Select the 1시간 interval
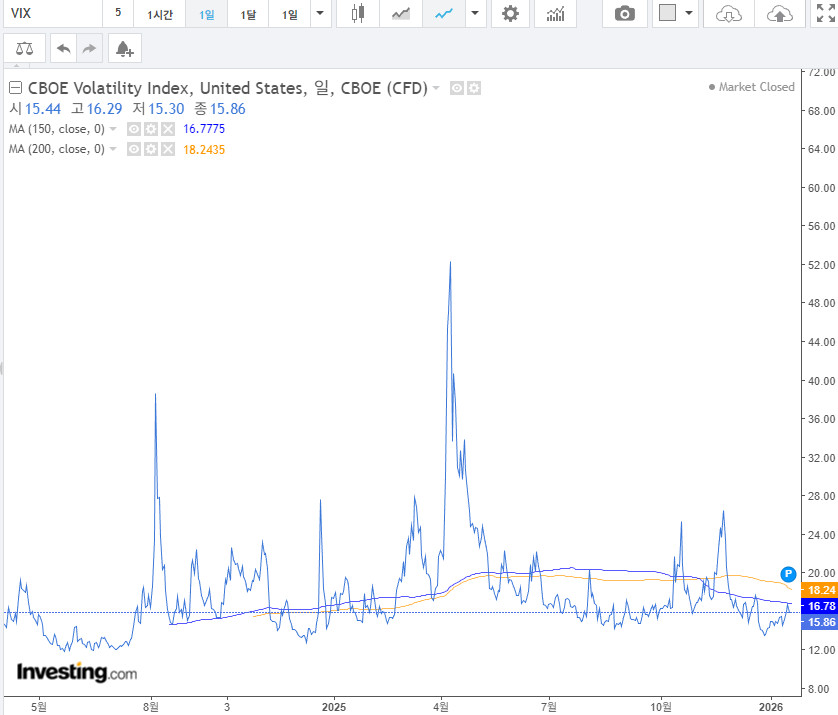Screen dimensions: 838x715 [x=159, y=13]
